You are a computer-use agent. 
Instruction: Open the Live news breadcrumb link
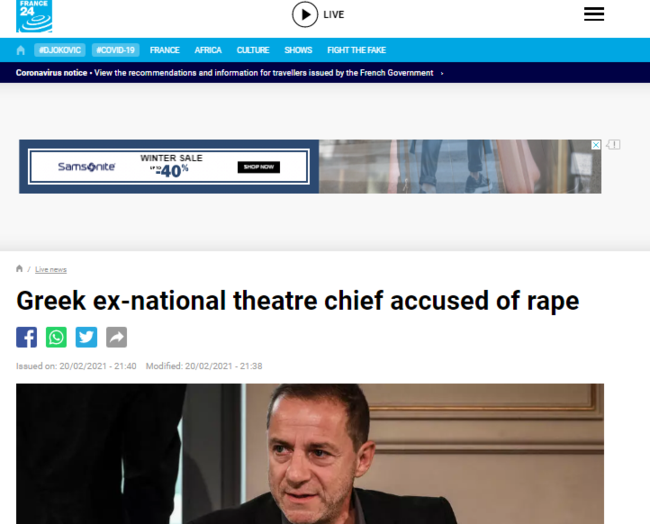51,269
